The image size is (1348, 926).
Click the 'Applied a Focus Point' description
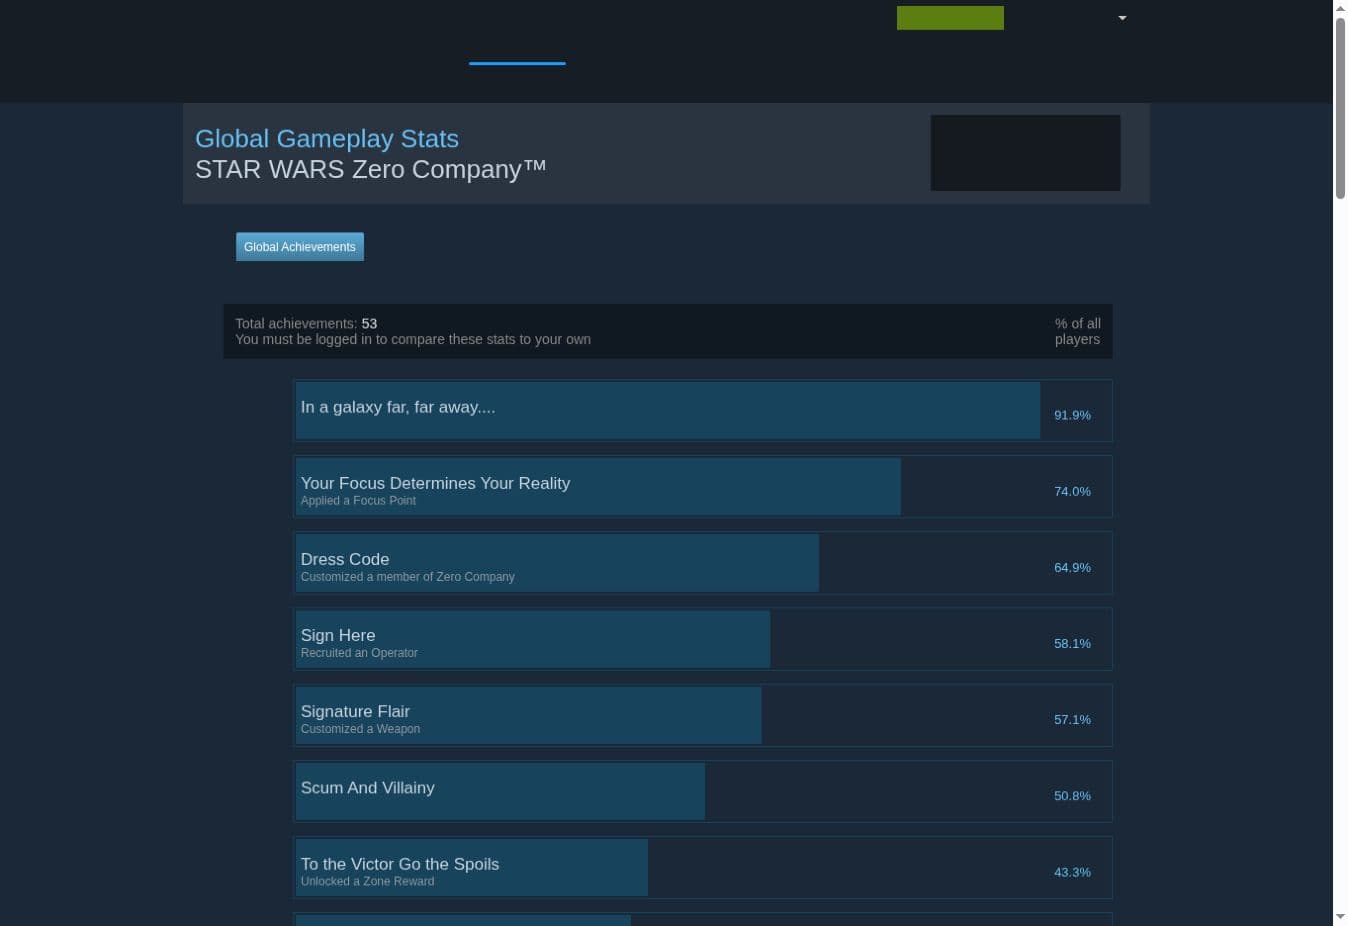click(358, 501)
